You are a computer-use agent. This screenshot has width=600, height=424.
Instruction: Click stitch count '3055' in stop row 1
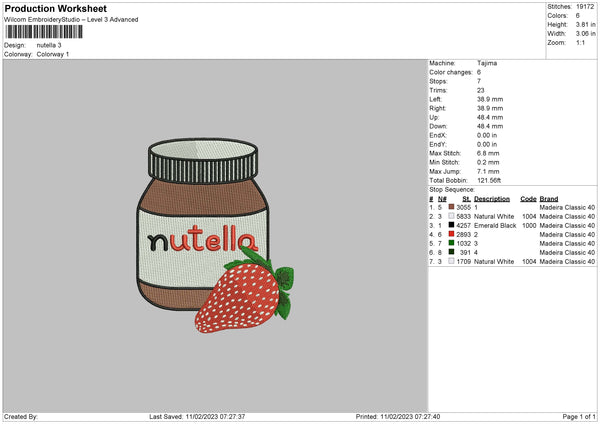(x=463, y=207)
